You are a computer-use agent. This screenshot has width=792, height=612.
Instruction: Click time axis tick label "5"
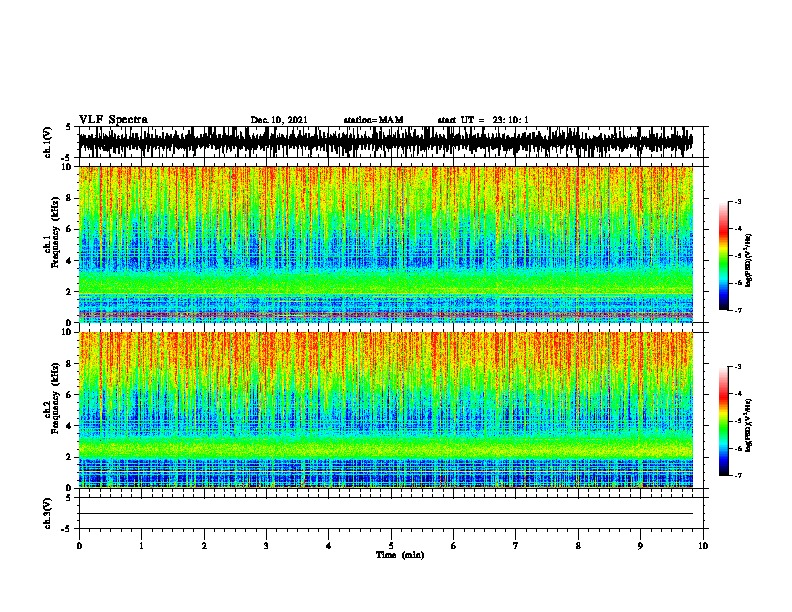coord(391,546)
